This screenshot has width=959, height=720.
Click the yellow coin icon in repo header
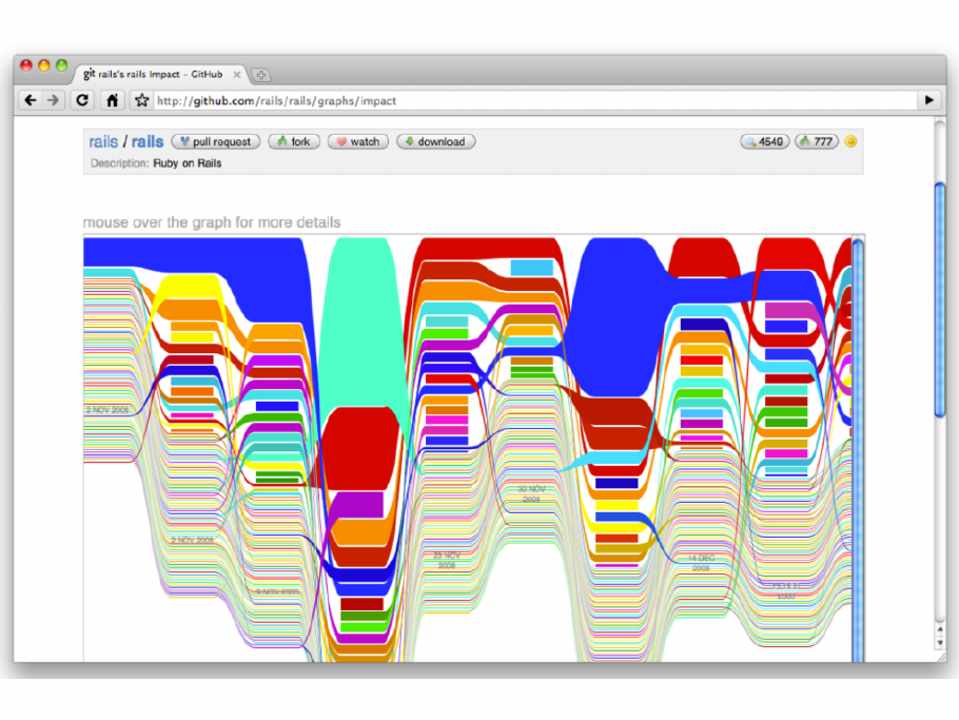pos(850,142)
